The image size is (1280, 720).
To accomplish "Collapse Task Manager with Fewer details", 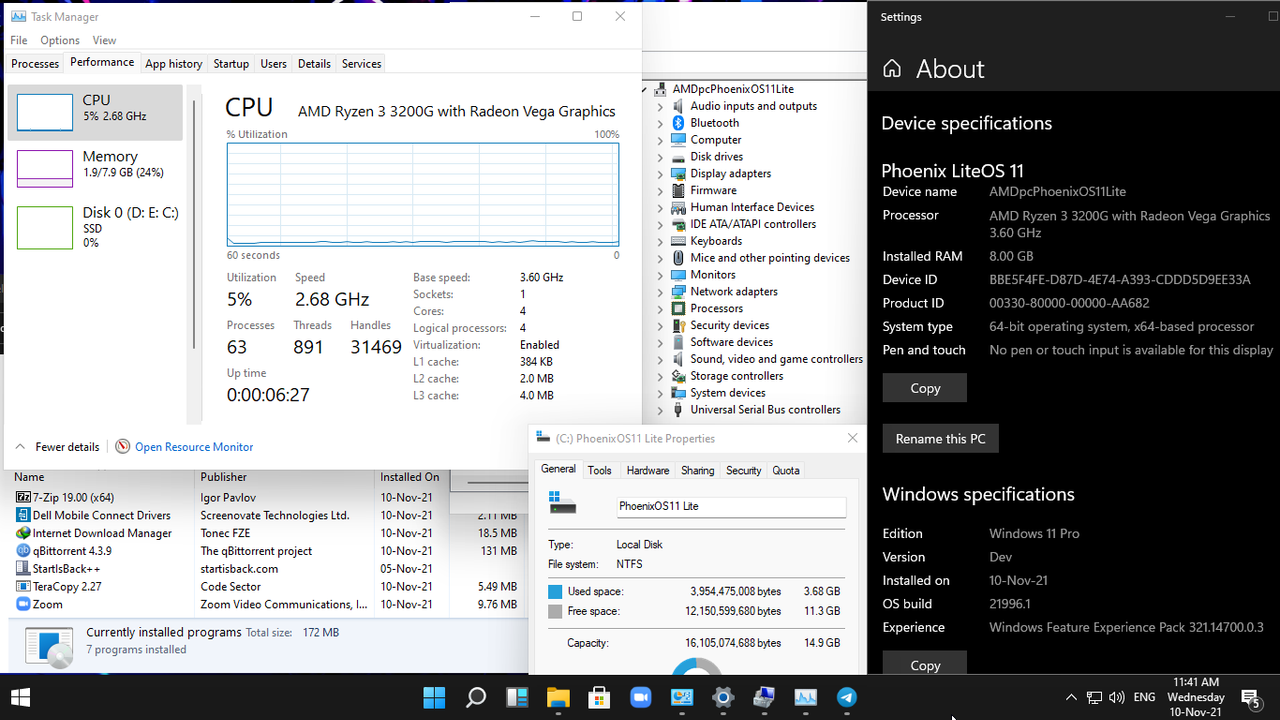I will click(x=57, y=447).
